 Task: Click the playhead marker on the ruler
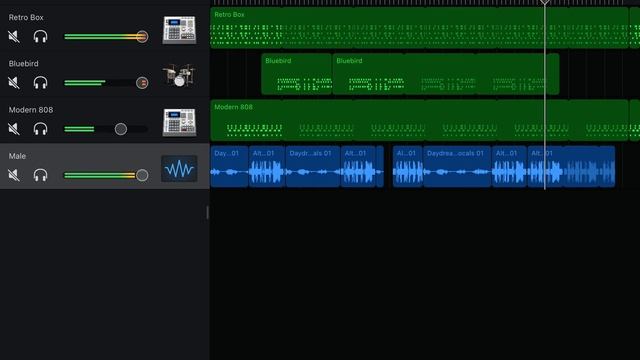coord(544,2)
